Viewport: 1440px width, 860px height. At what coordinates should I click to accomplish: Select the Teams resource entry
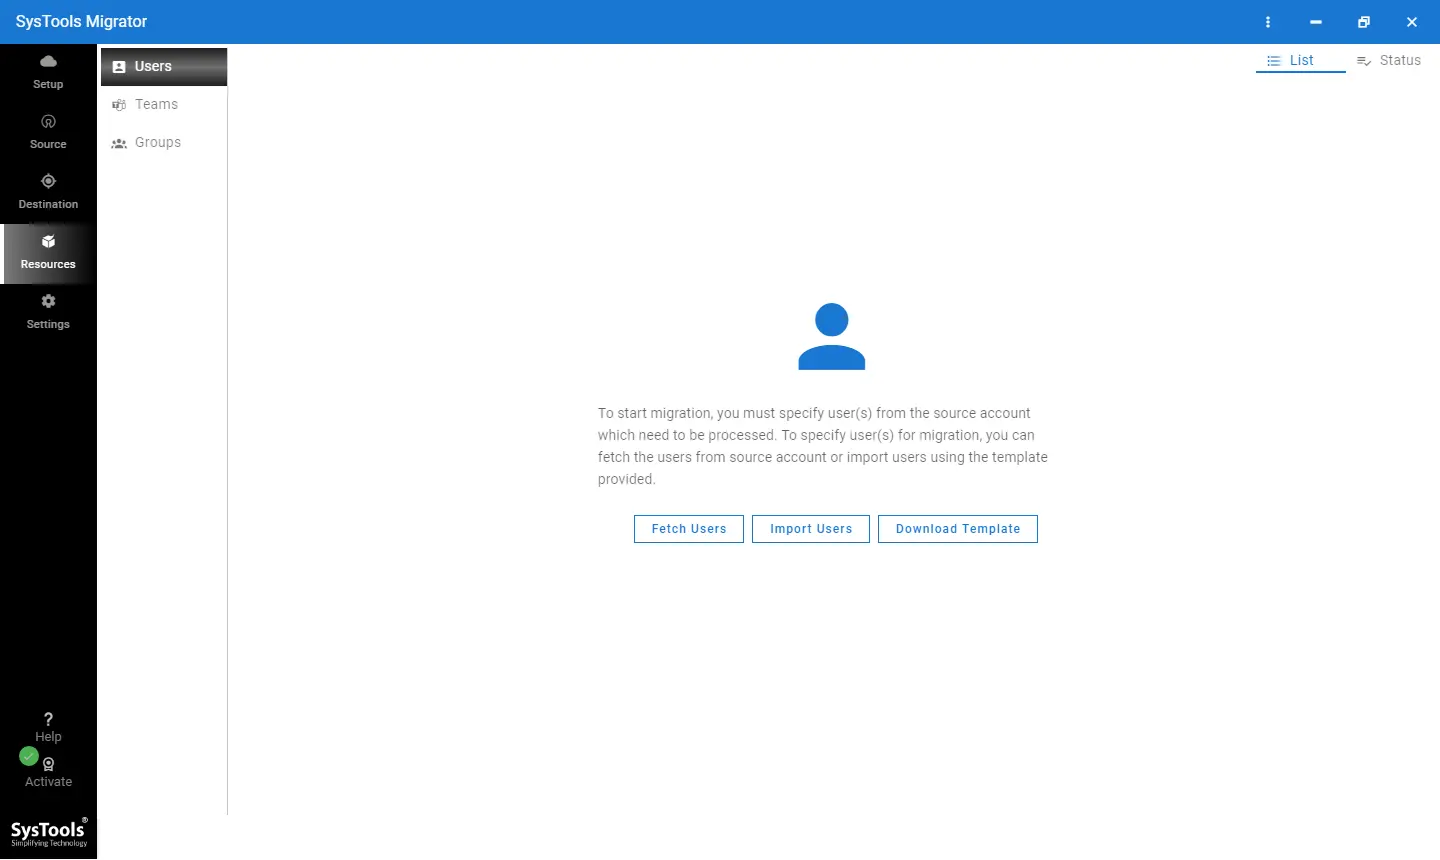[x=164, y=104]
